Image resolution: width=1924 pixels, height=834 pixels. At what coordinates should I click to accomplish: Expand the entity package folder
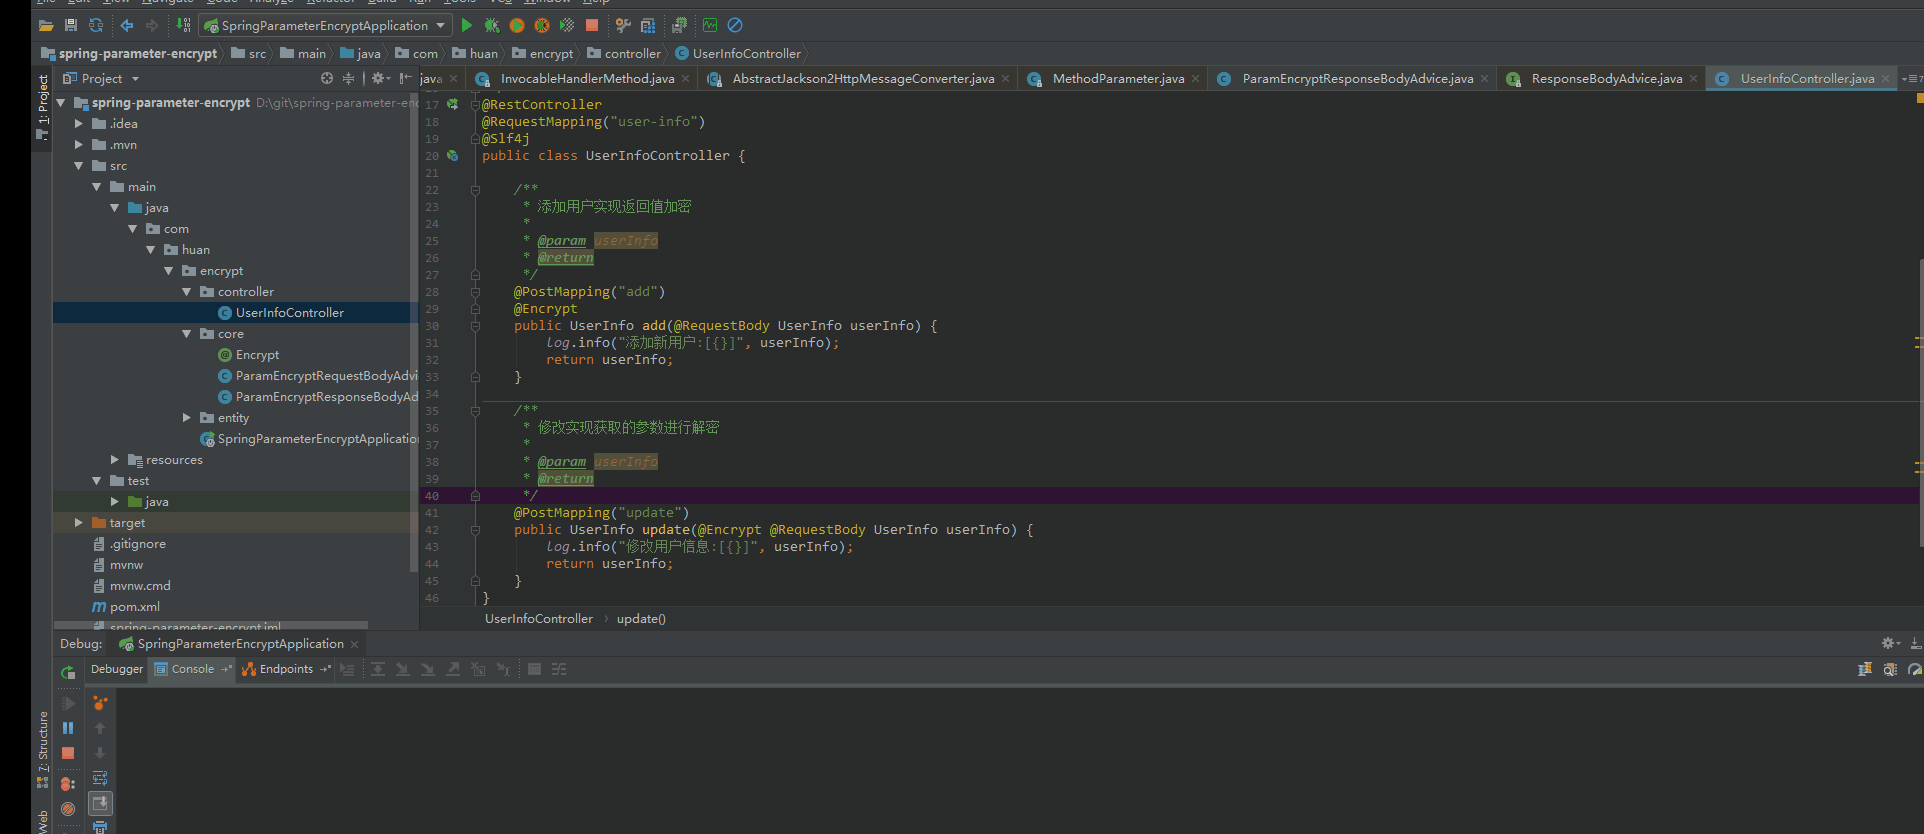[x=187, y=418]
